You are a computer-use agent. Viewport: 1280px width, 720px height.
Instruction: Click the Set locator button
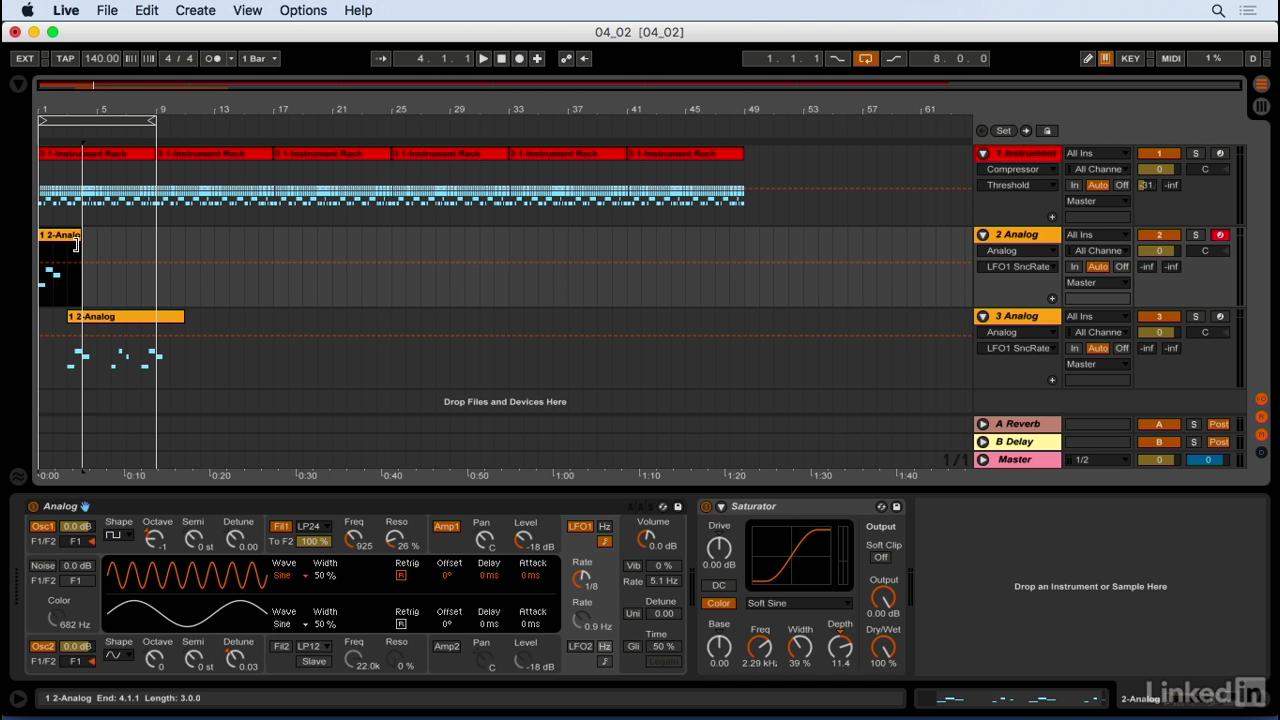(x=1003, y=130)
